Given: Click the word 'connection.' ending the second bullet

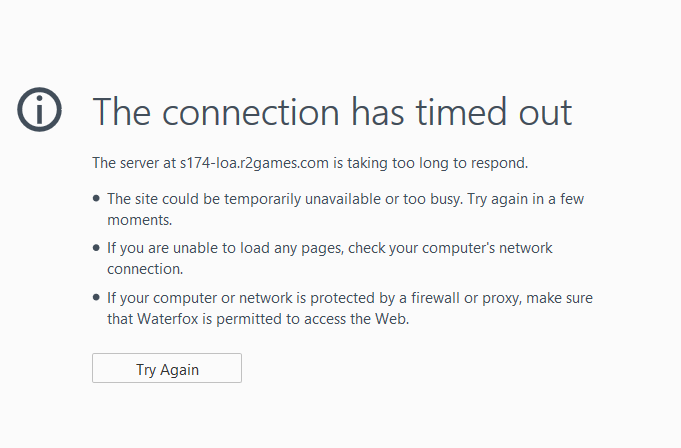Looking at the screenshot, I should tap(145, 269).
